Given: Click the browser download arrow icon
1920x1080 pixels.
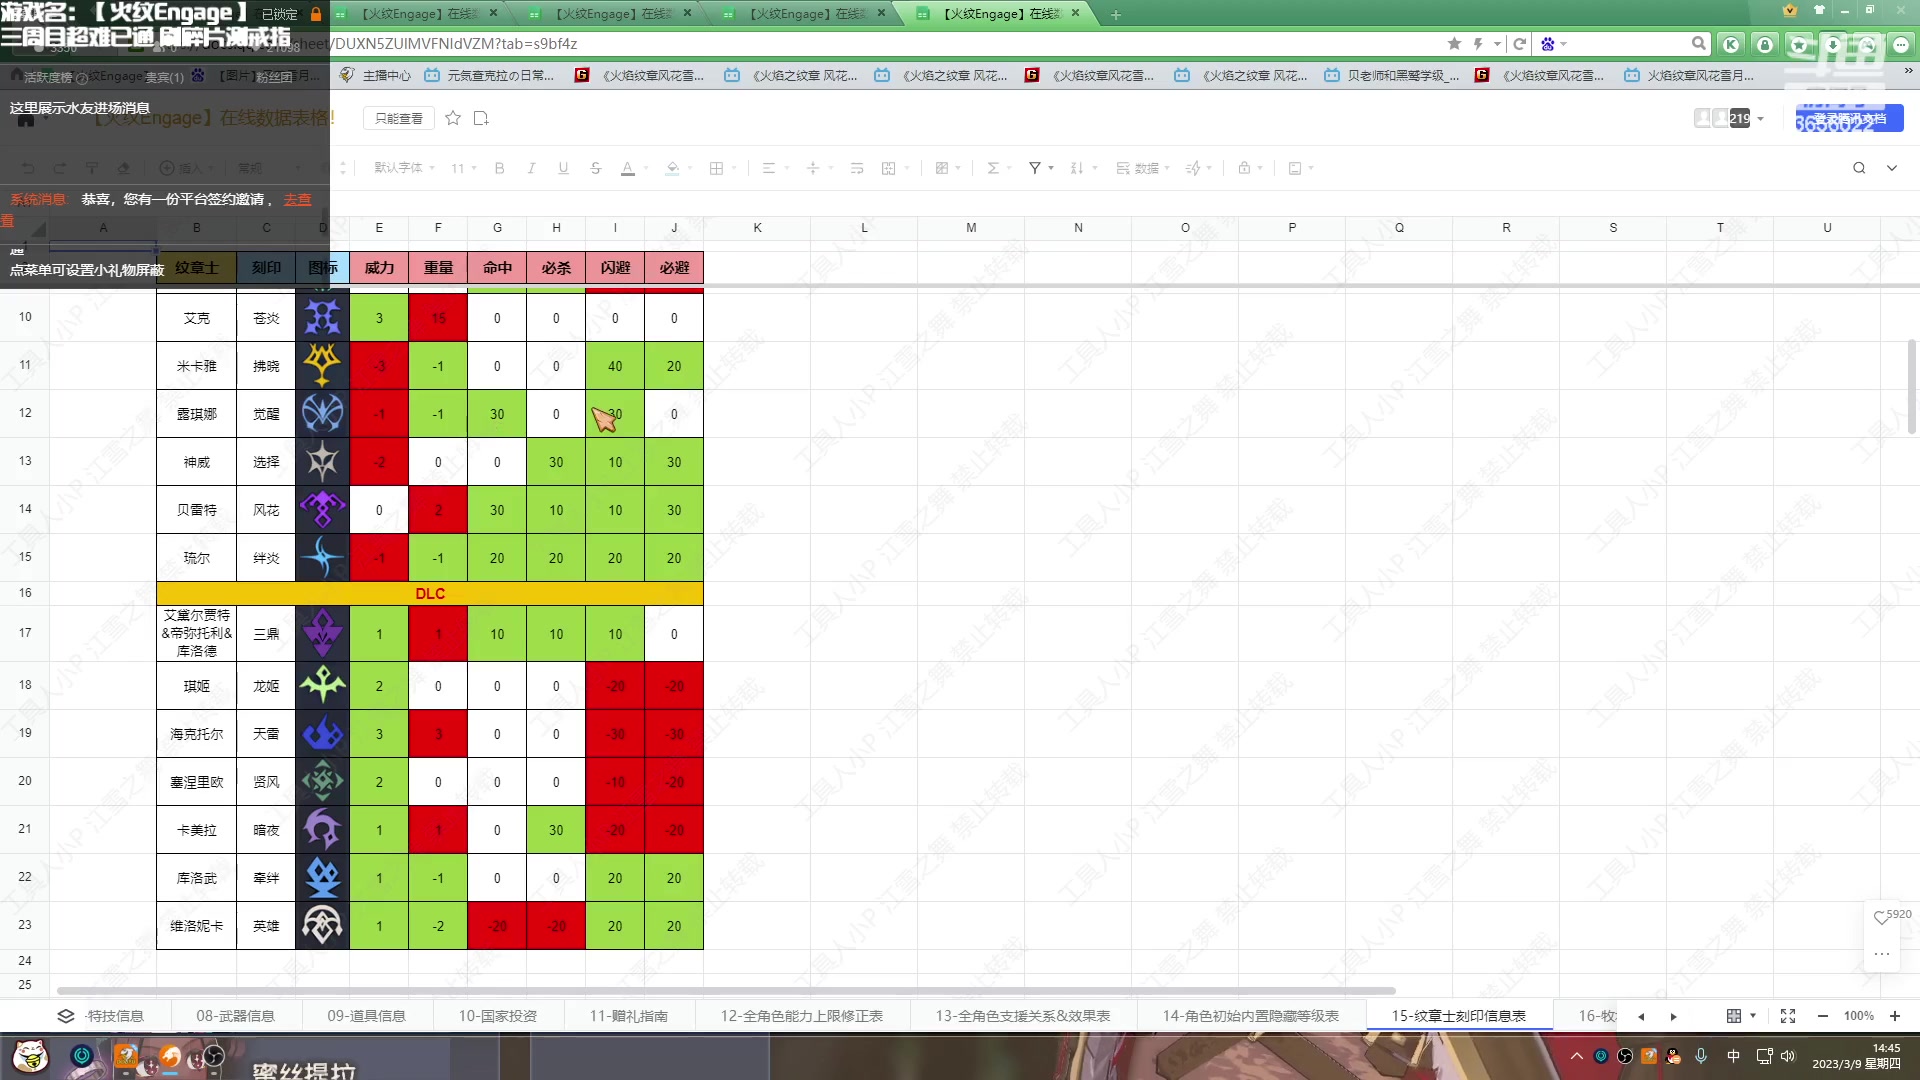Looking at the screenshot, I should coord(1833,44).
